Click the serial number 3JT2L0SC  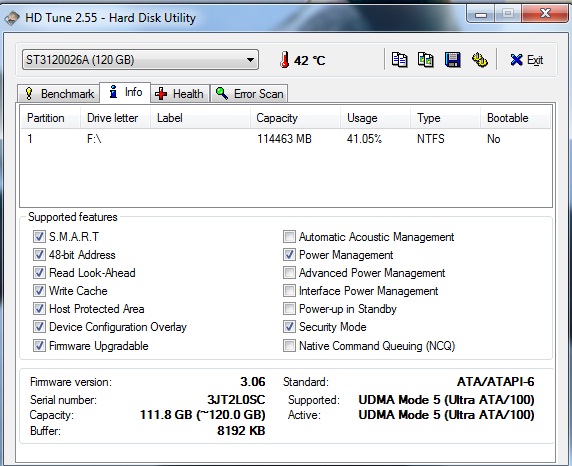236,400
